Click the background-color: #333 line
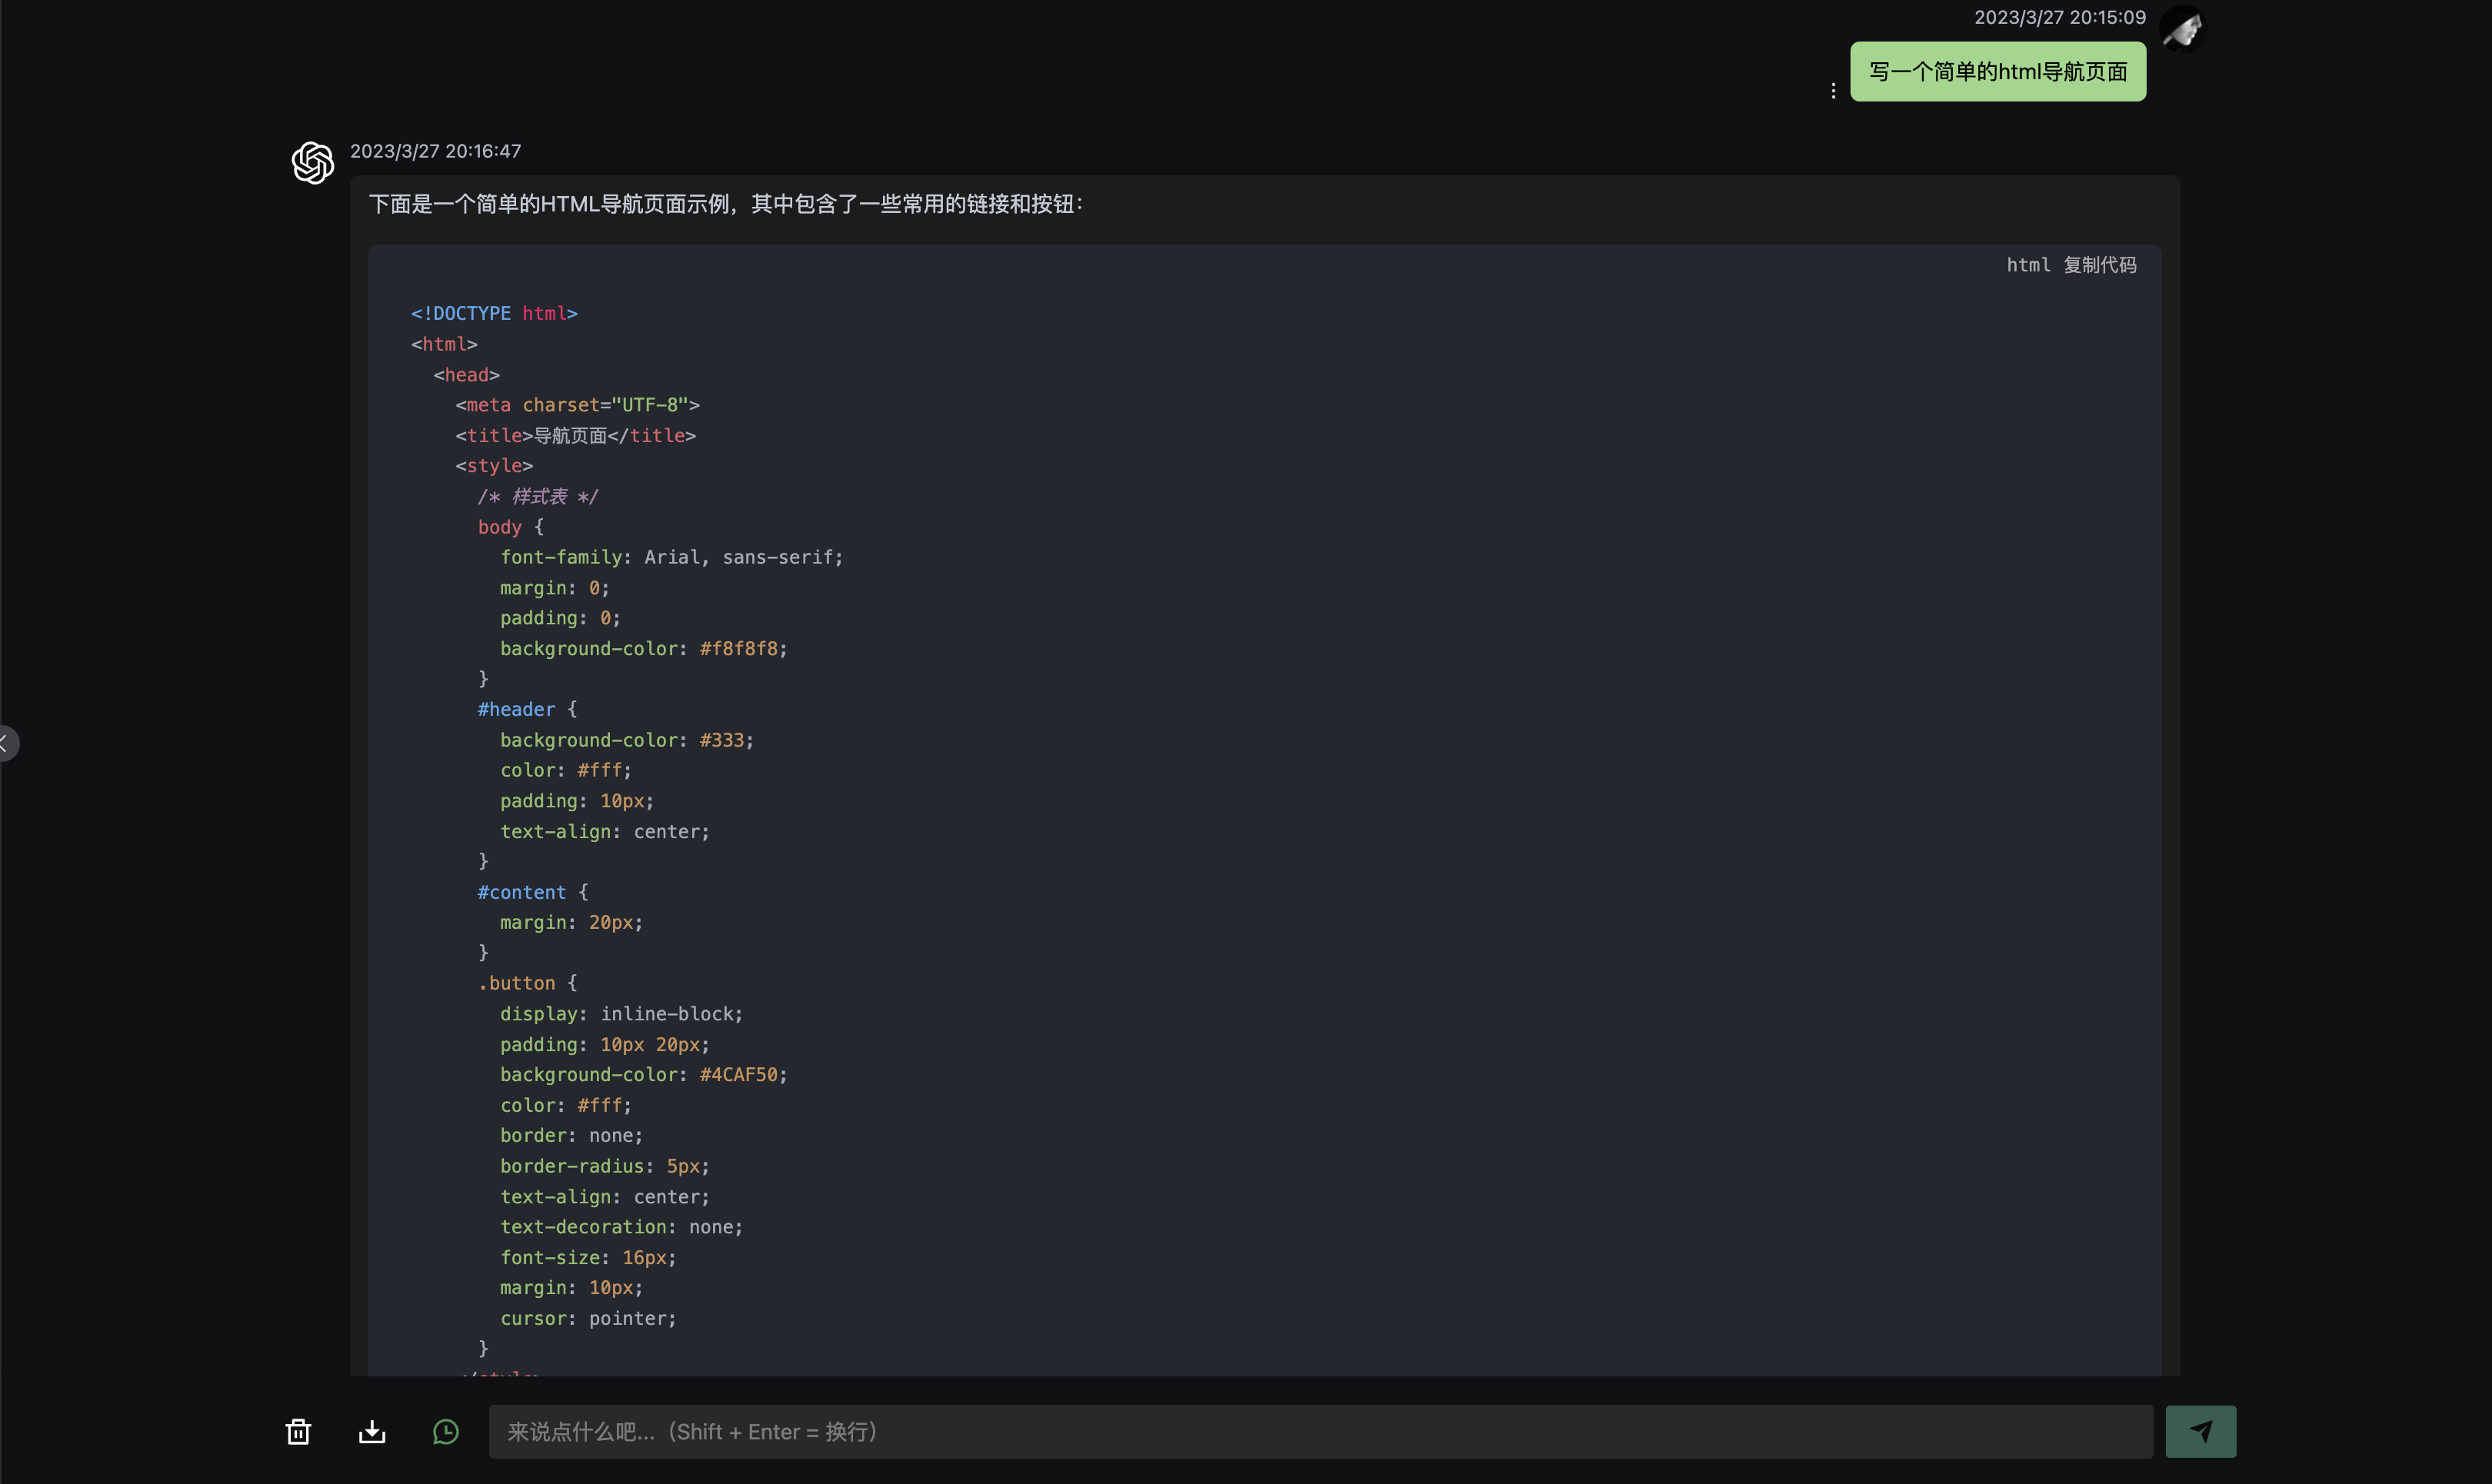The width and height of the screenshot is (2492, 1484). click(627, 740)
